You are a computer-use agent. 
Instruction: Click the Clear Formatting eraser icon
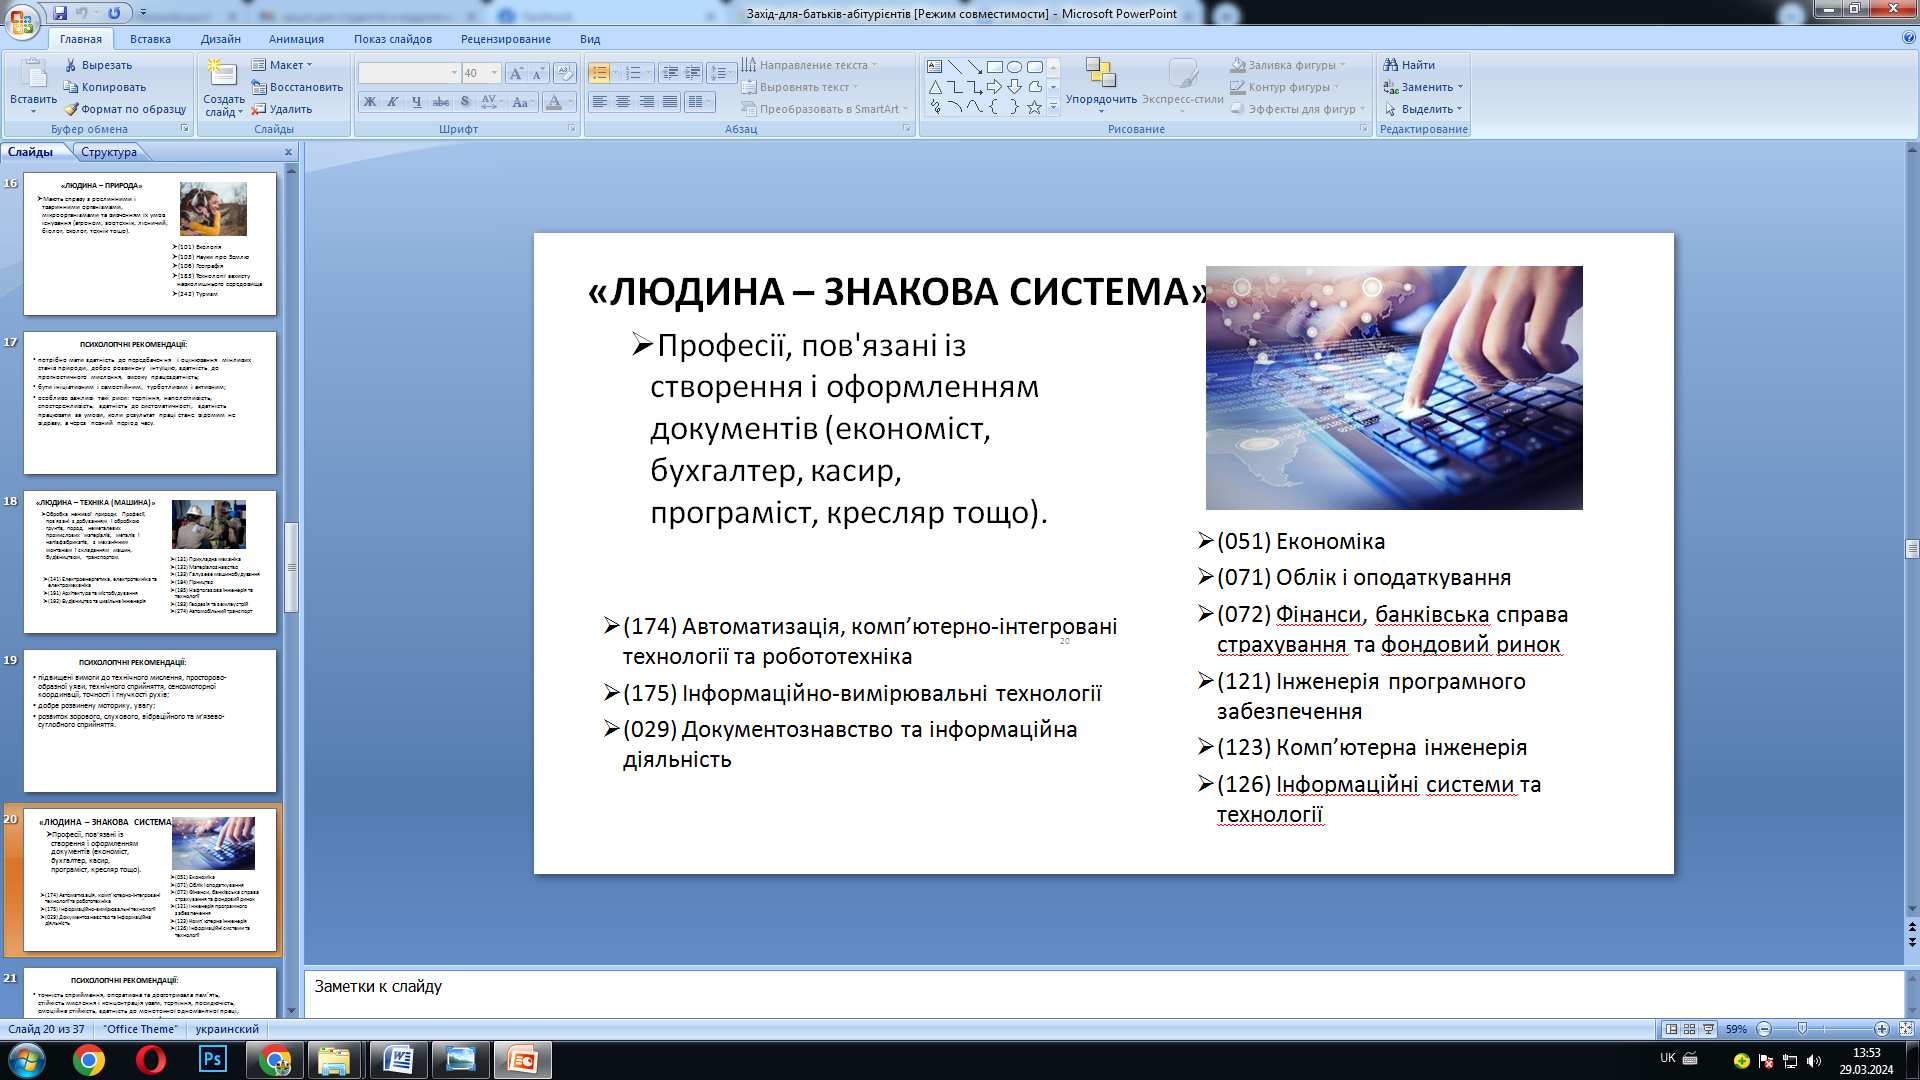click(x=565, y=73)
